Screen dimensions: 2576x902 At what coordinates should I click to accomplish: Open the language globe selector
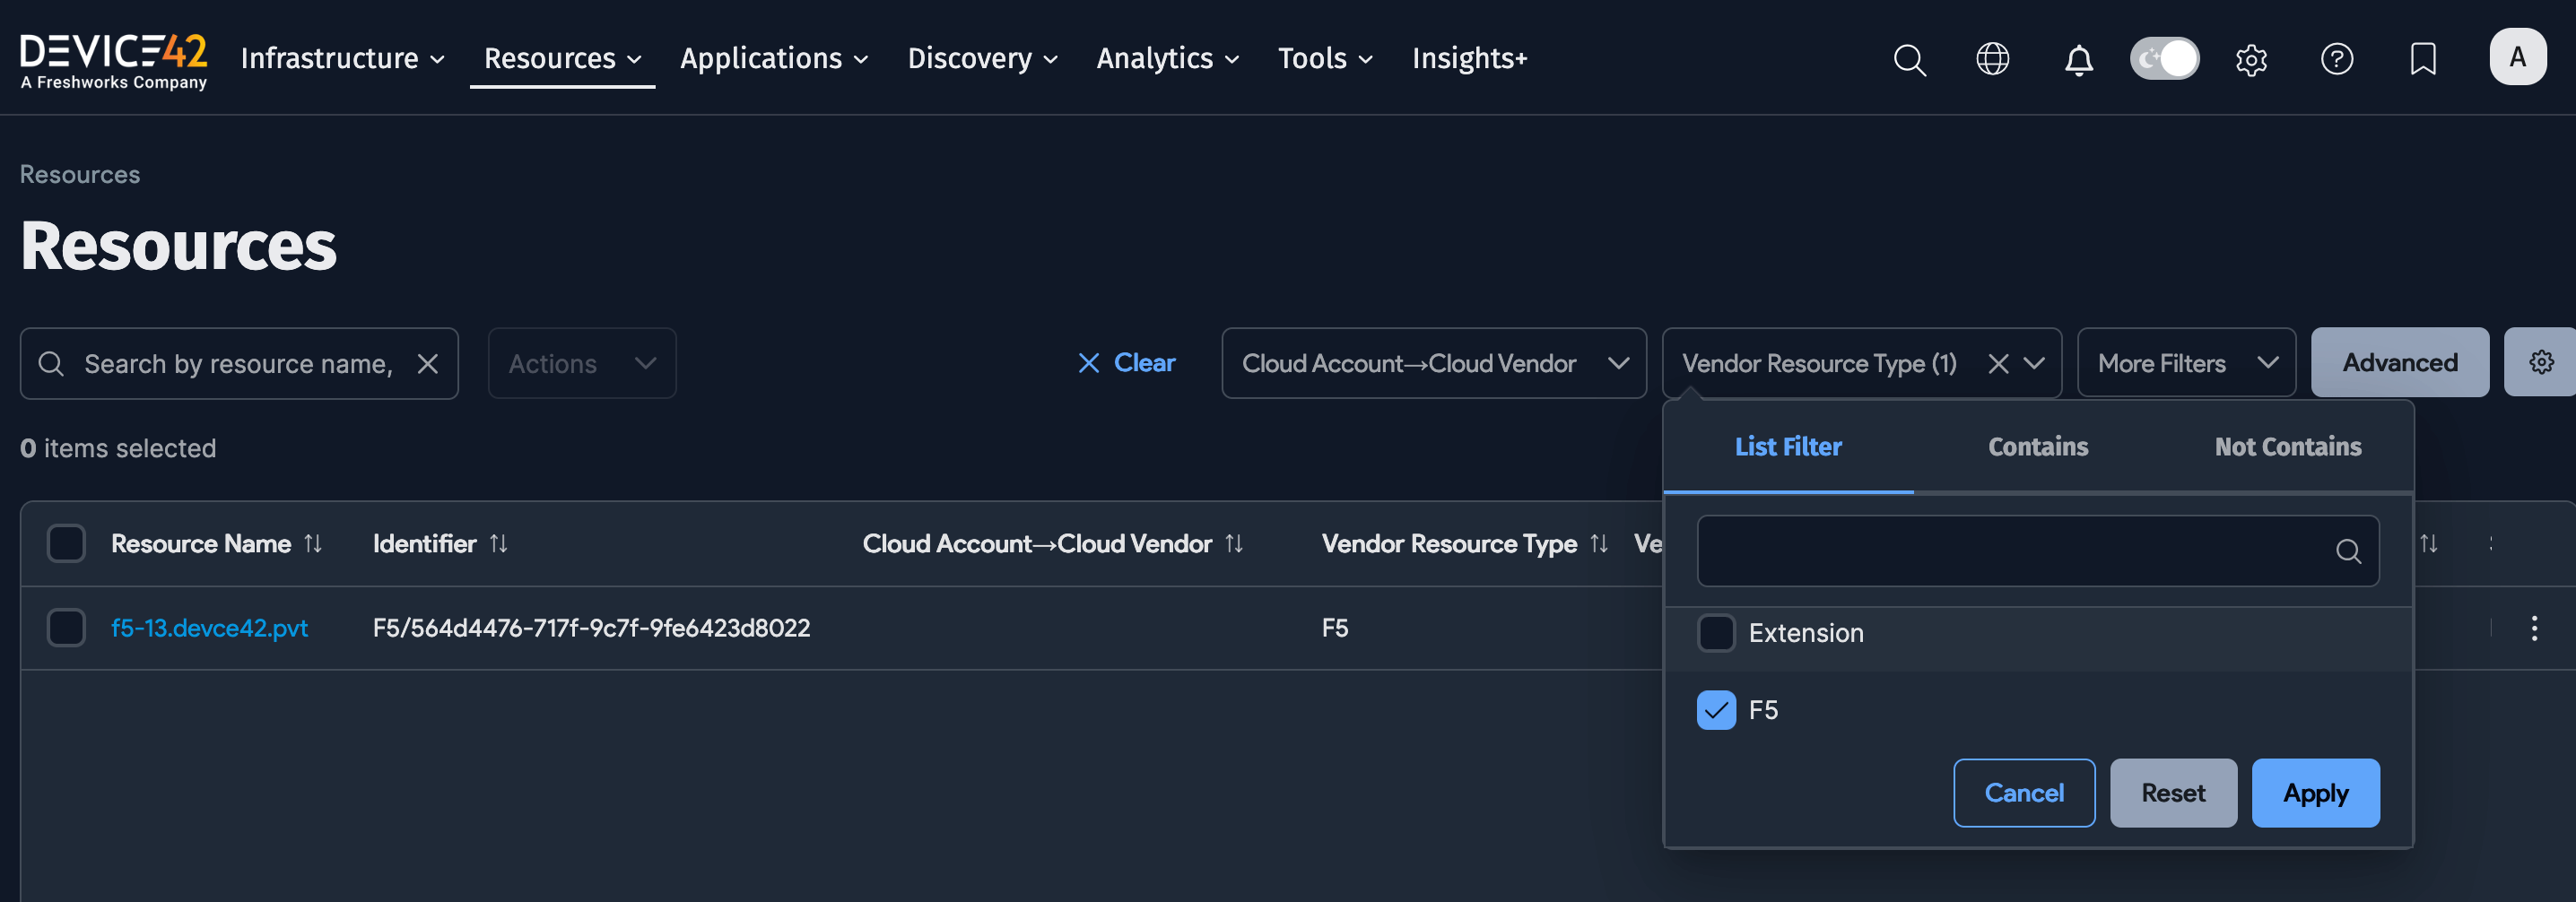point(1993,59)
